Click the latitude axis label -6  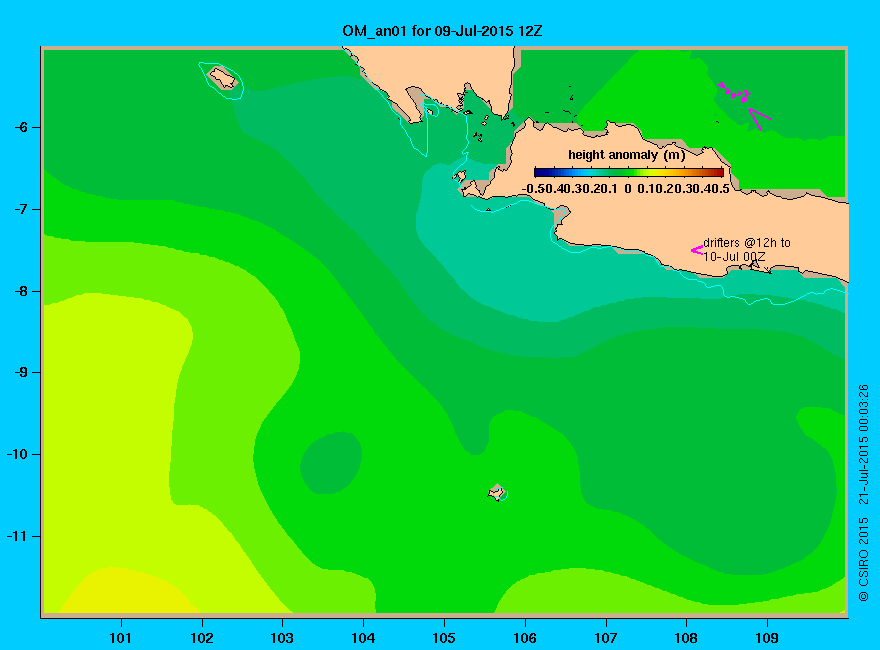(x=21, y=127)
